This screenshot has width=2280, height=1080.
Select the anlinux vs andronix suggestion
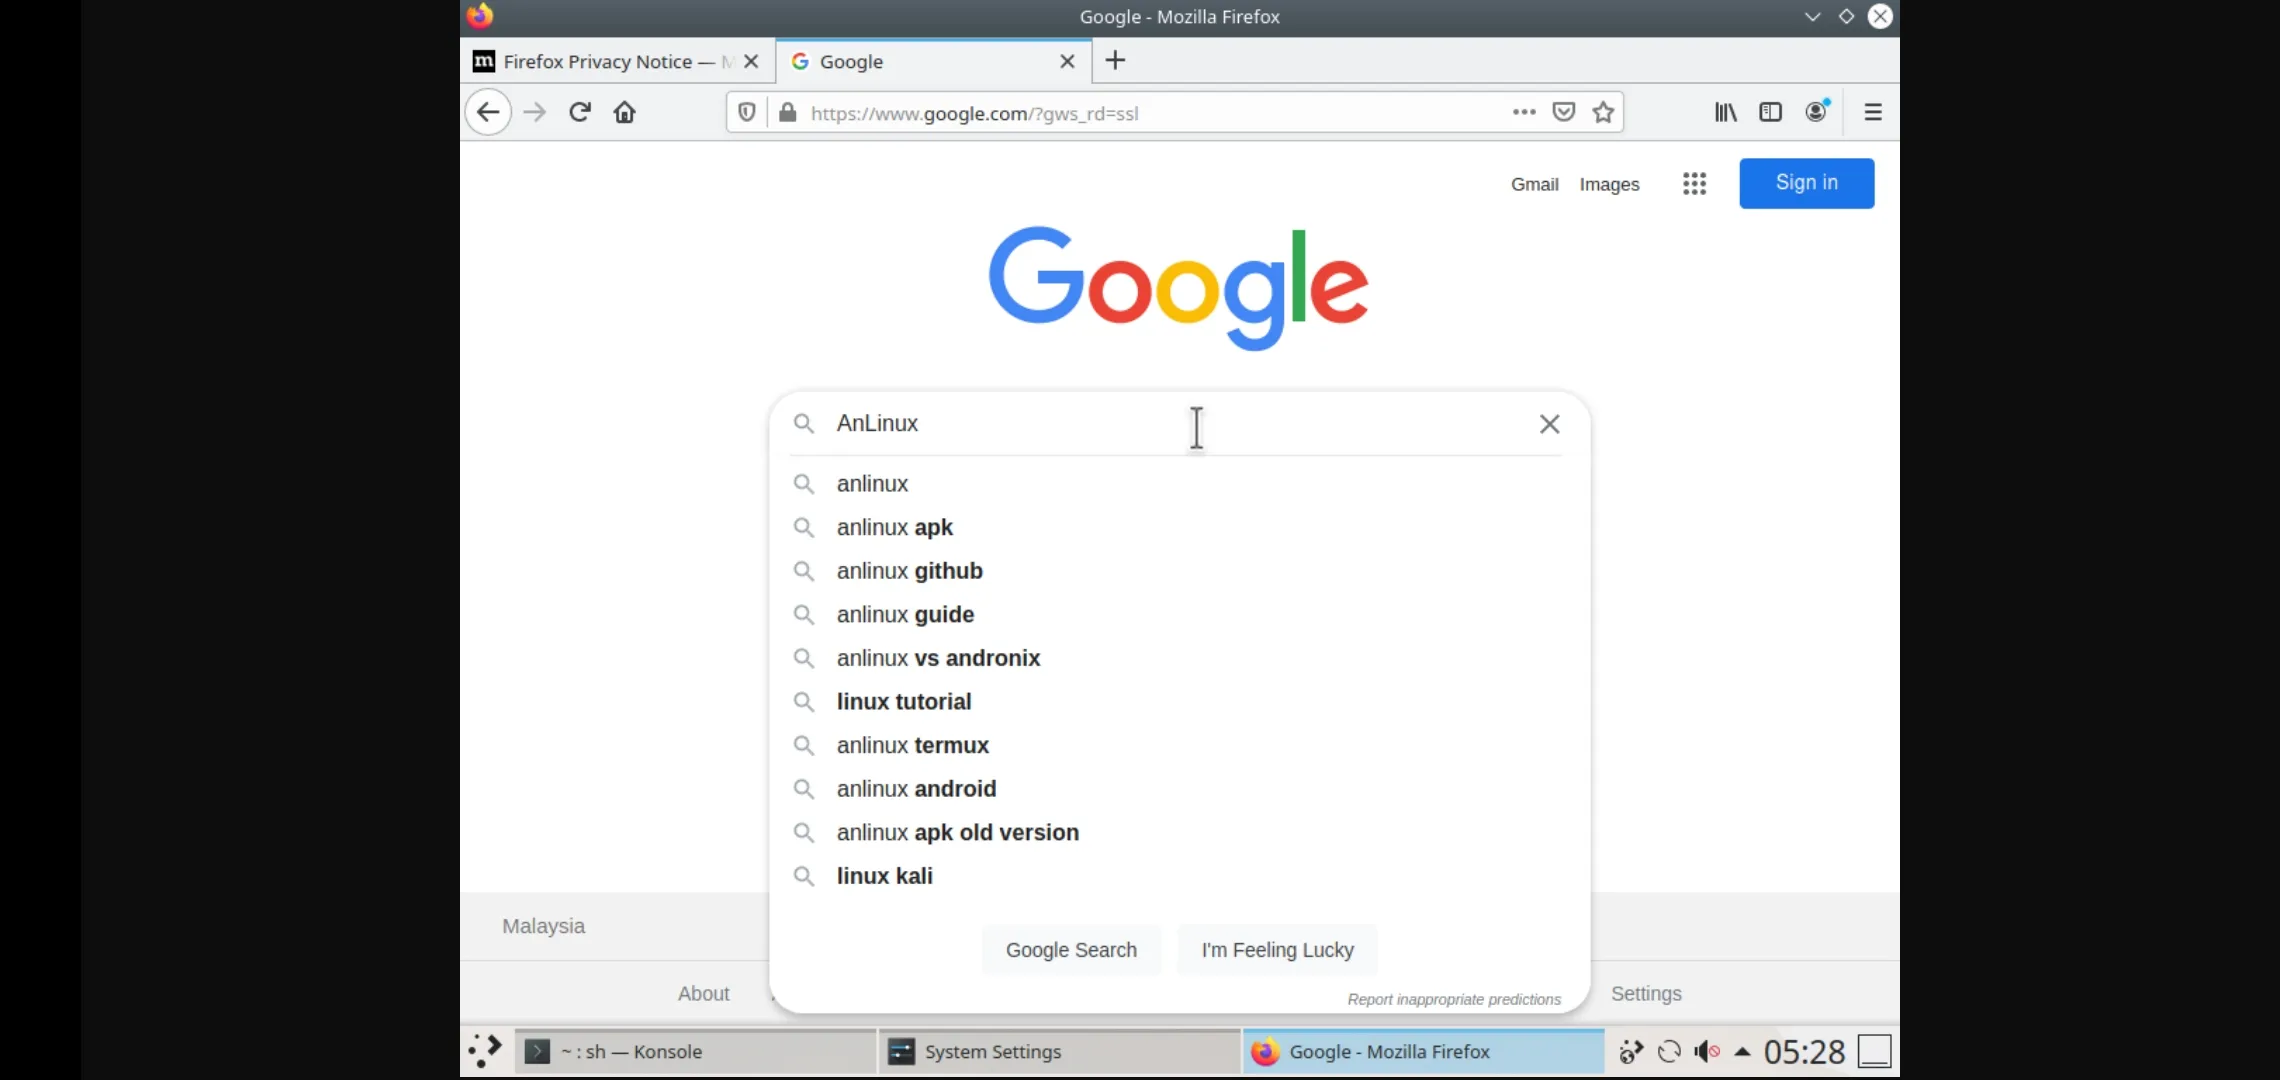(x=938, y=658)
